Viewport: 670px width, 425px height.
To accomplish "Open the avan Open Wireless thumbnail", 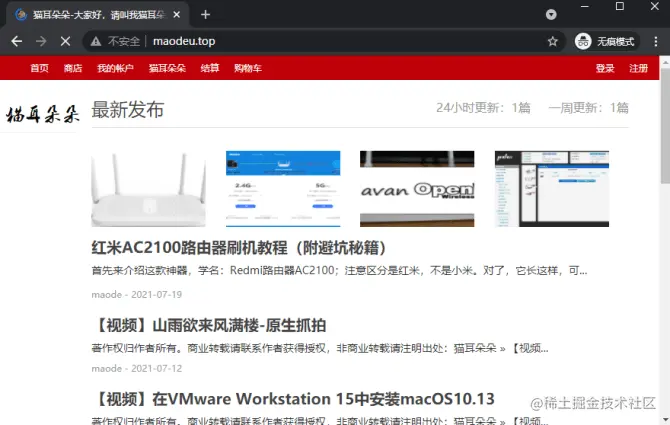I will click(417, 189).
